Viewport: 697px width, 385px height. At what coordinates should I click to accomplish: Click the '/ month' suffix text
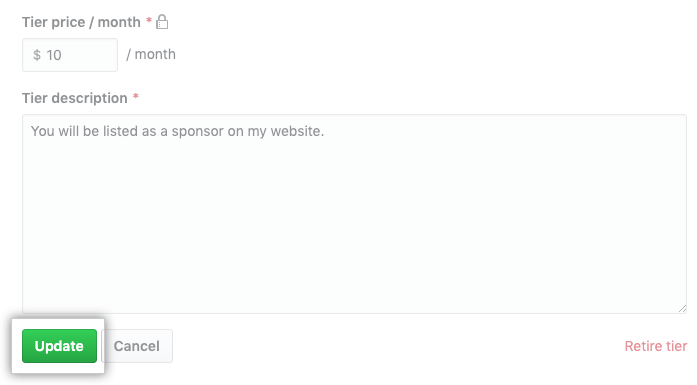click(151, 54)
